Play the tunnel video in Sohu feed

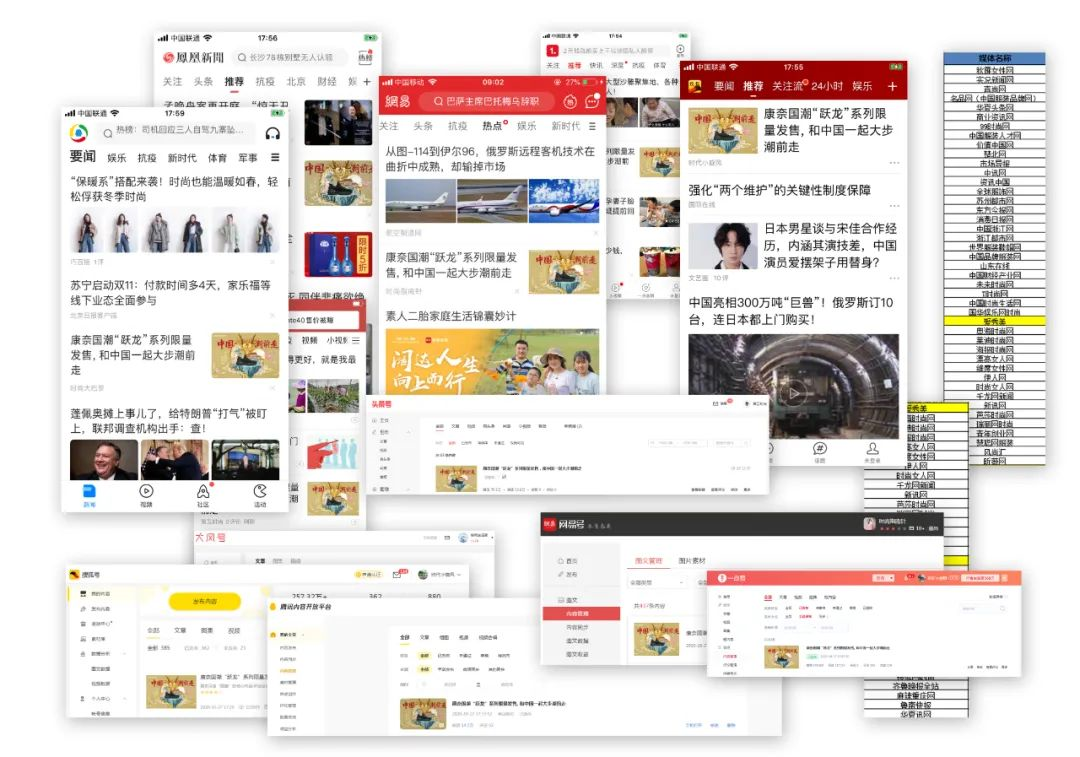coord(793,393)
